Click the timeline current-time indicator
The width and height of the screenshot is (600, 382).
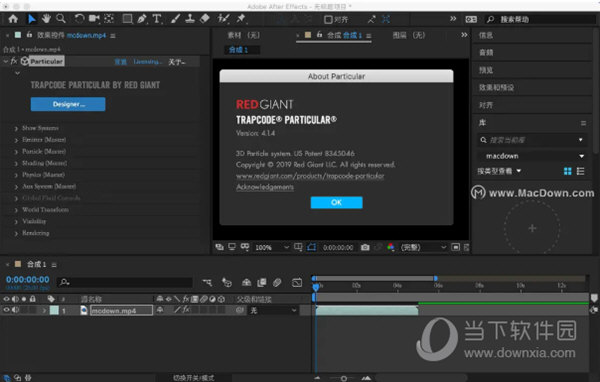tap(316, 286)
